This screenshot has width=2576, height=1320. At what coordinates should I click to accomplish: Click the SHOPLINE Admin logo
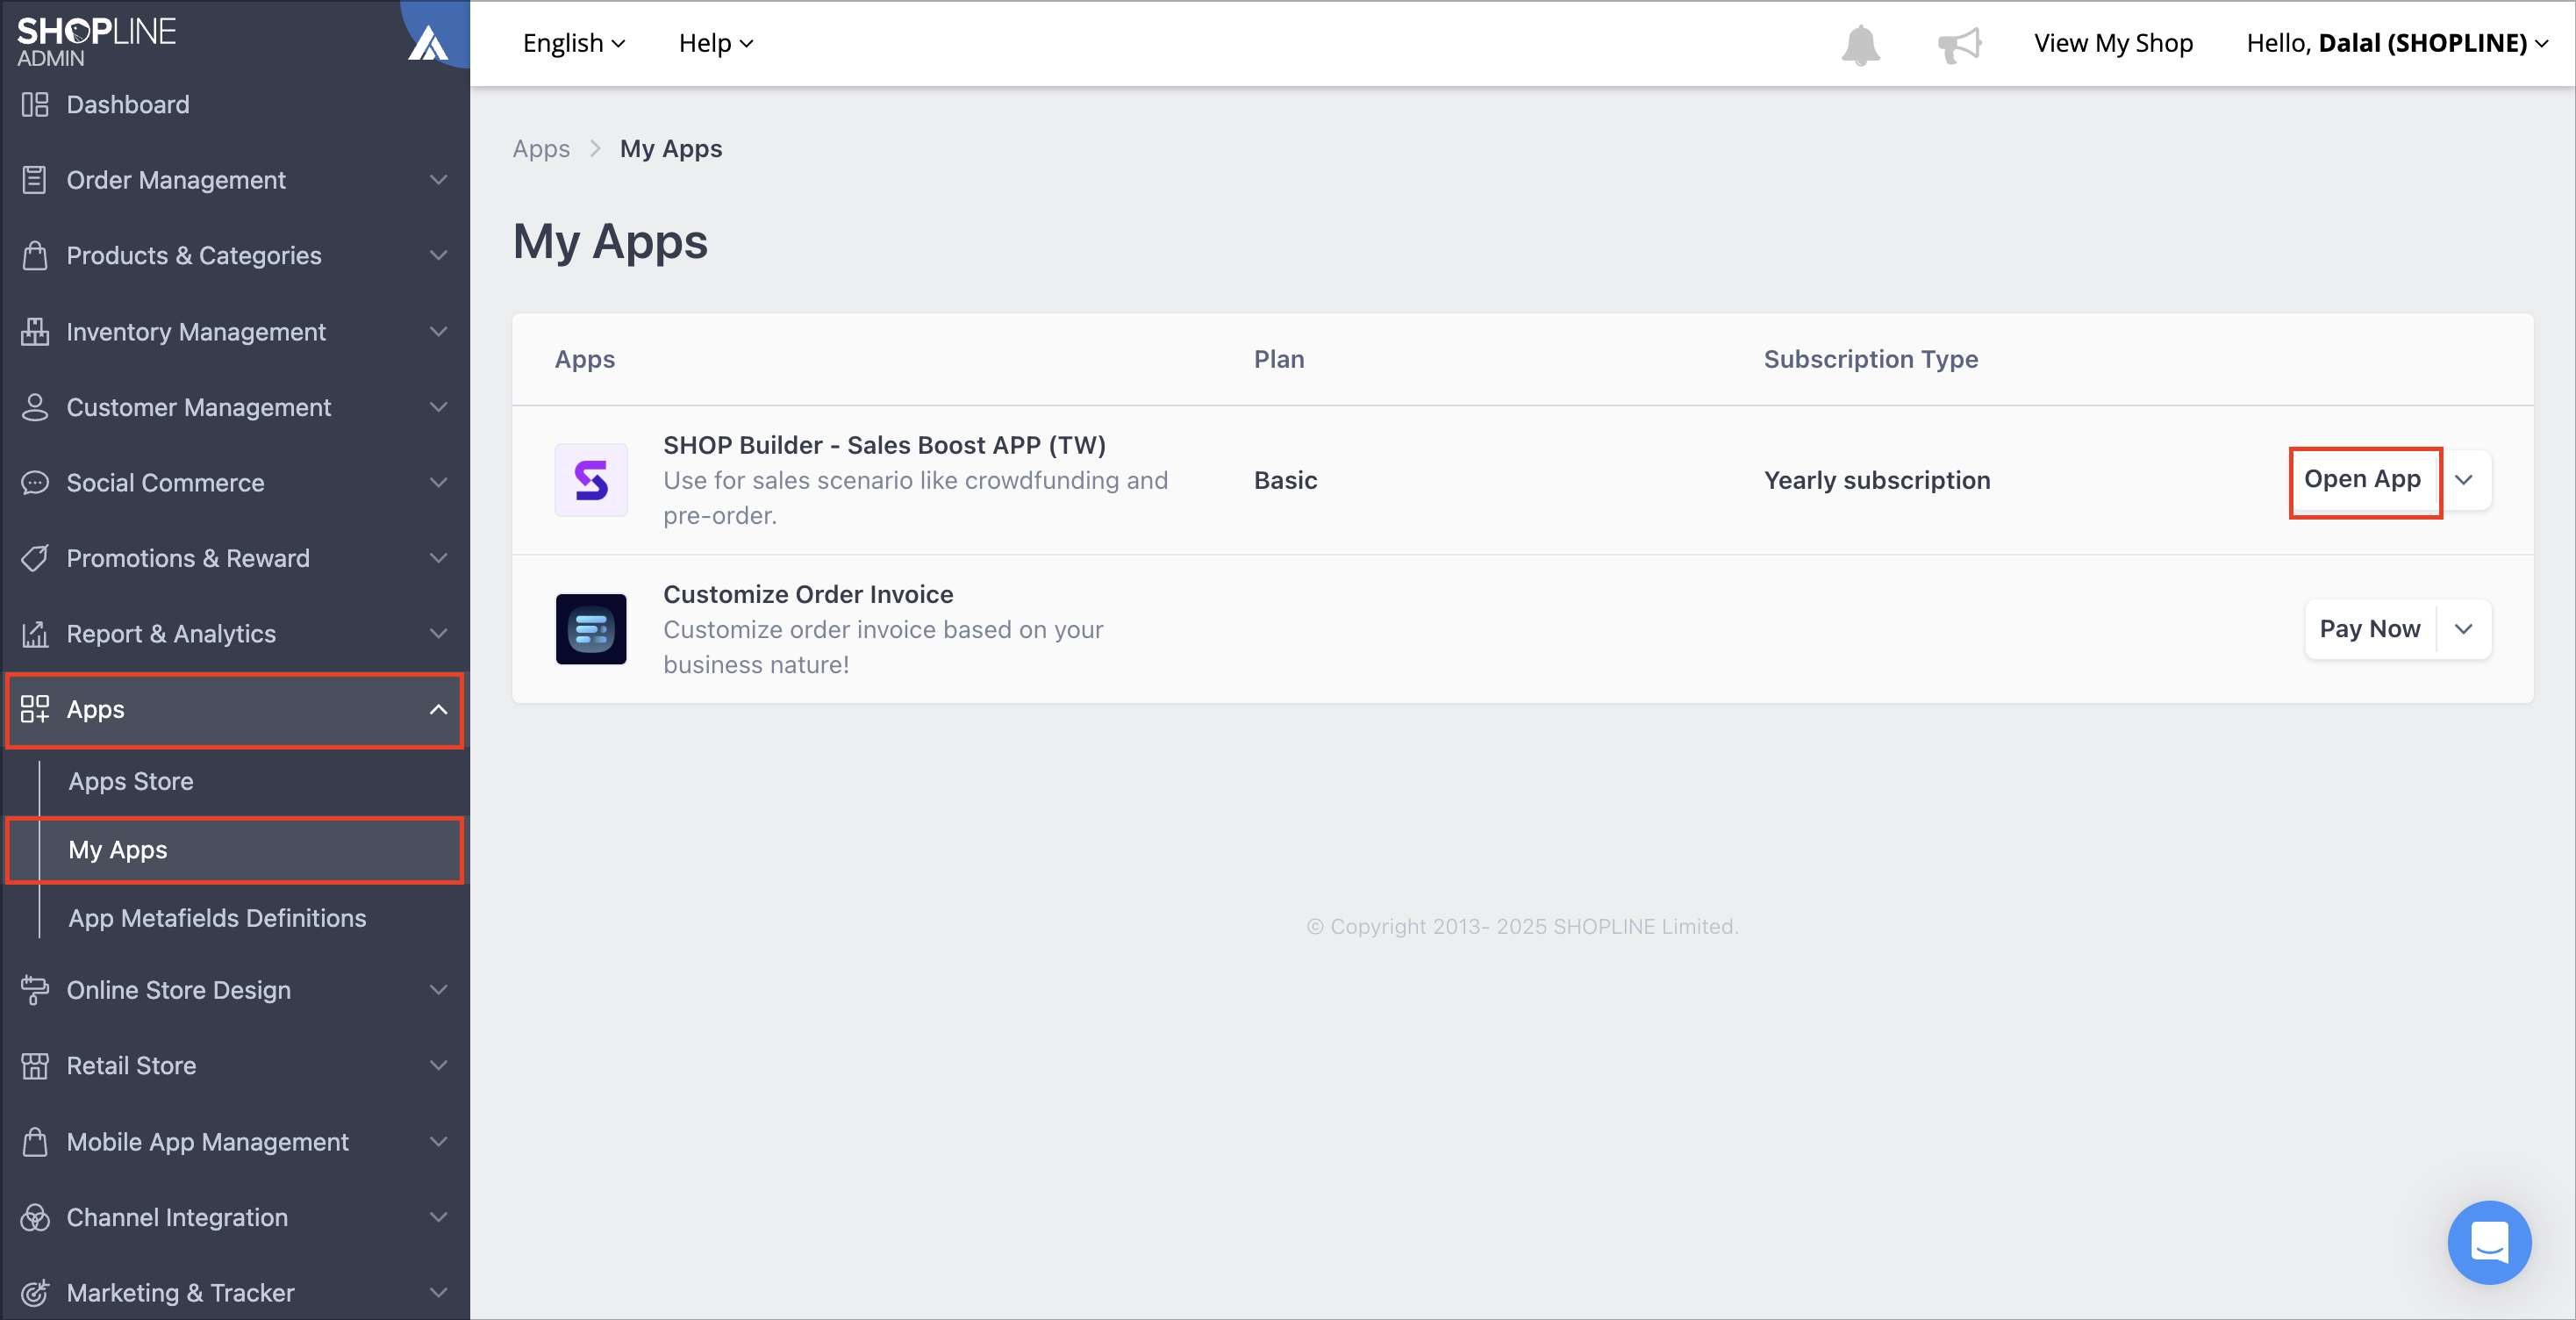[96, 42]
